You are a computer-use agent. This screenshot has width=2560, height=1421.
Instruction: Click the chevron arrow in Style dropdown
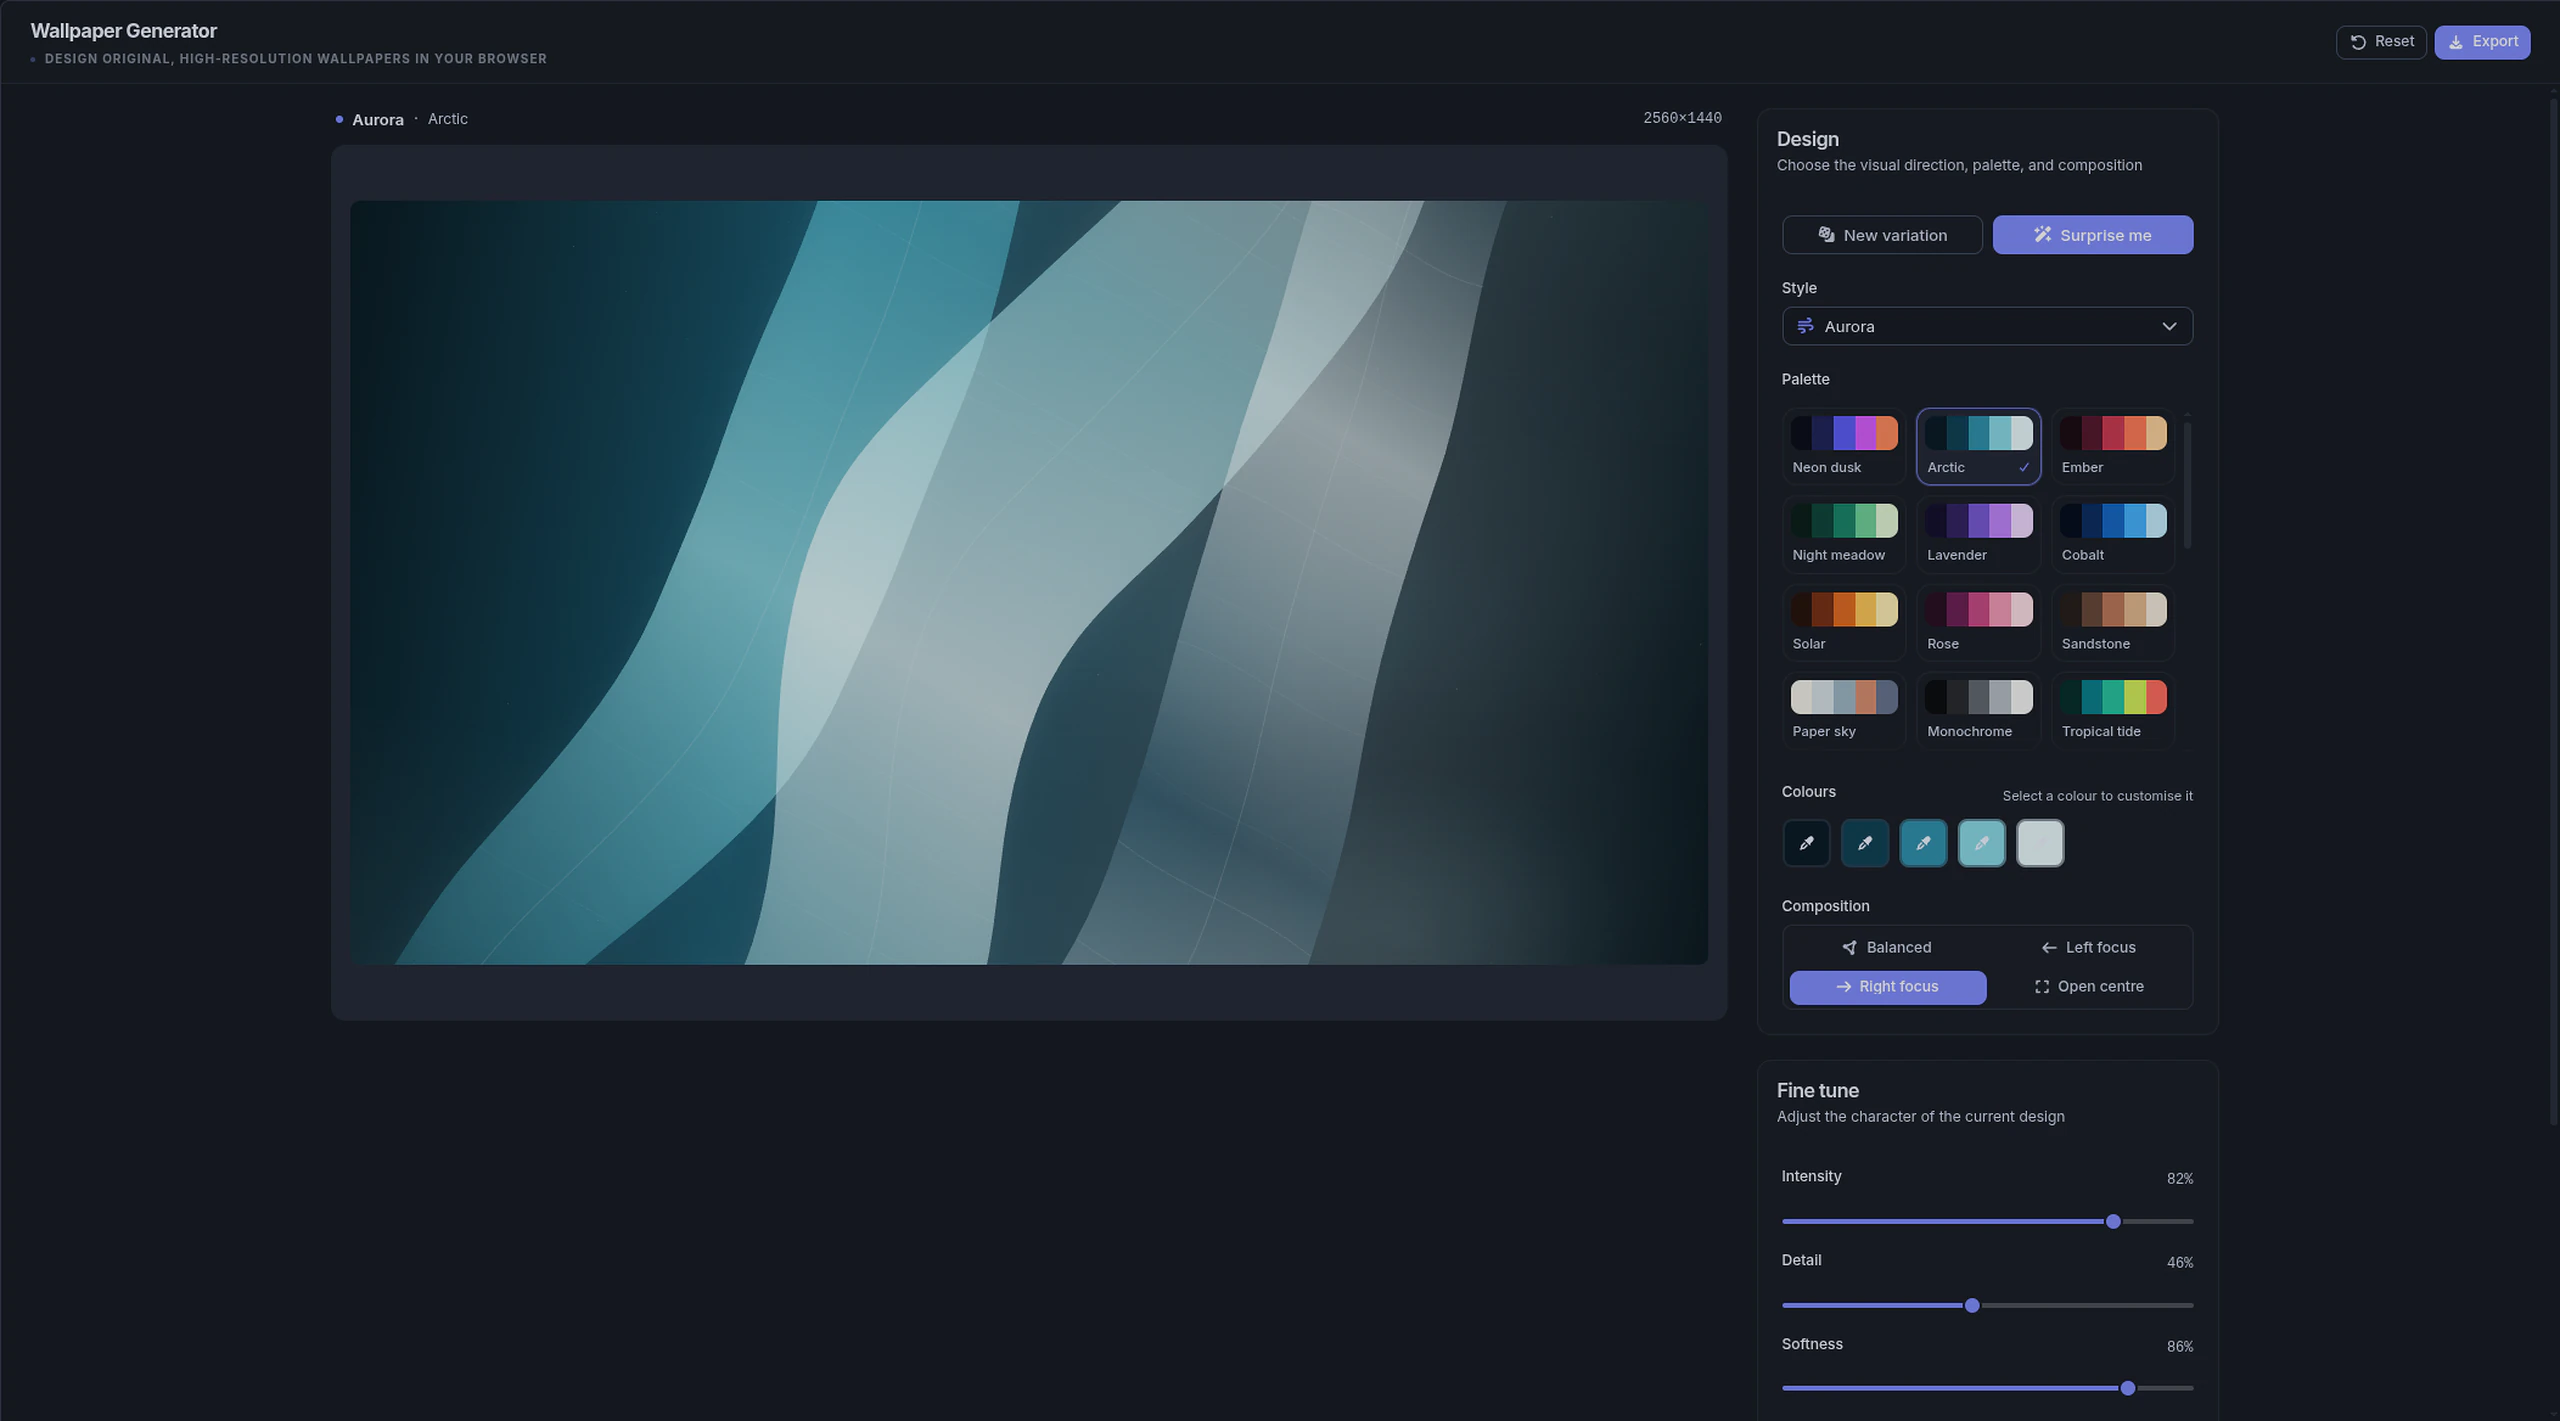point(2168,326)
